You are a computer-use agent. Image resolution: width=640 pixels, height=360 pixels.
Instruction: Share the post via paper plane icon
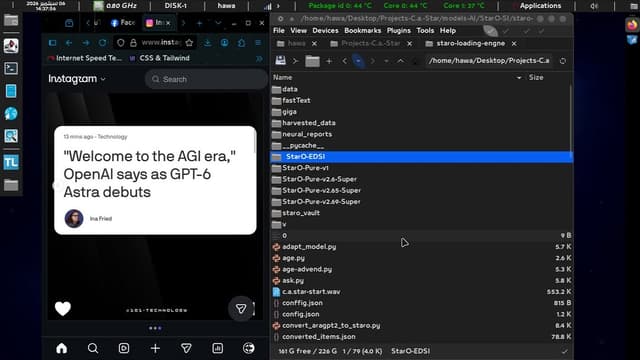tap(241, 309)
